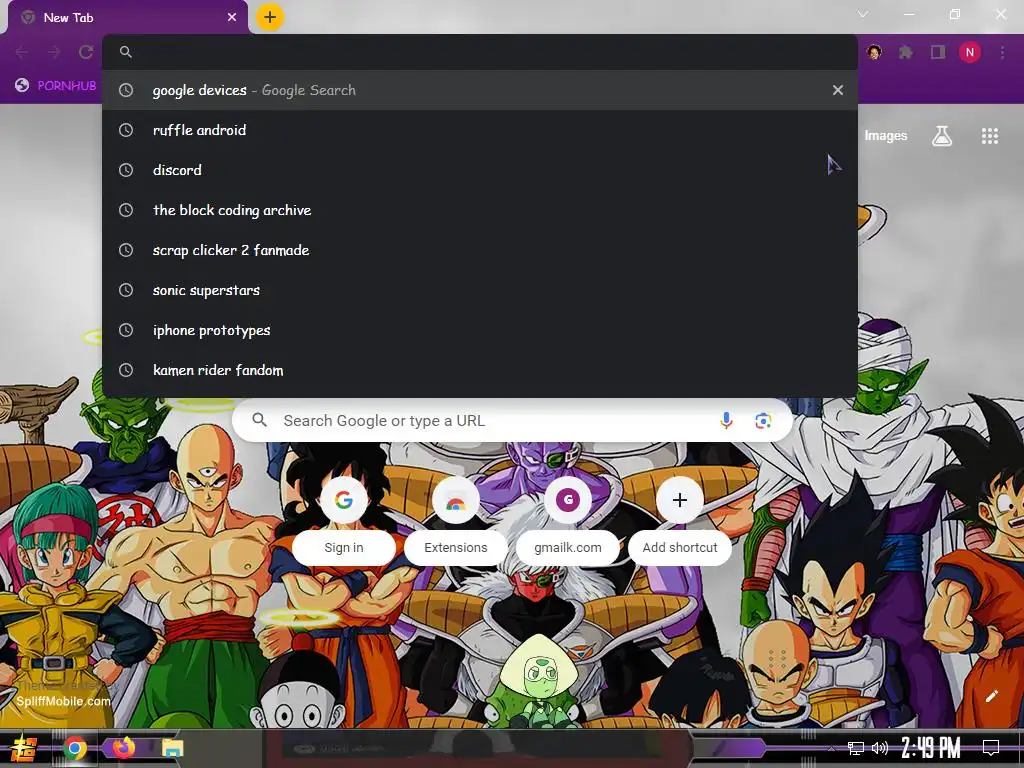Open the volume speaker icon in tray
The width and height of the screenshot is (1024, 768).
point(880,748)
